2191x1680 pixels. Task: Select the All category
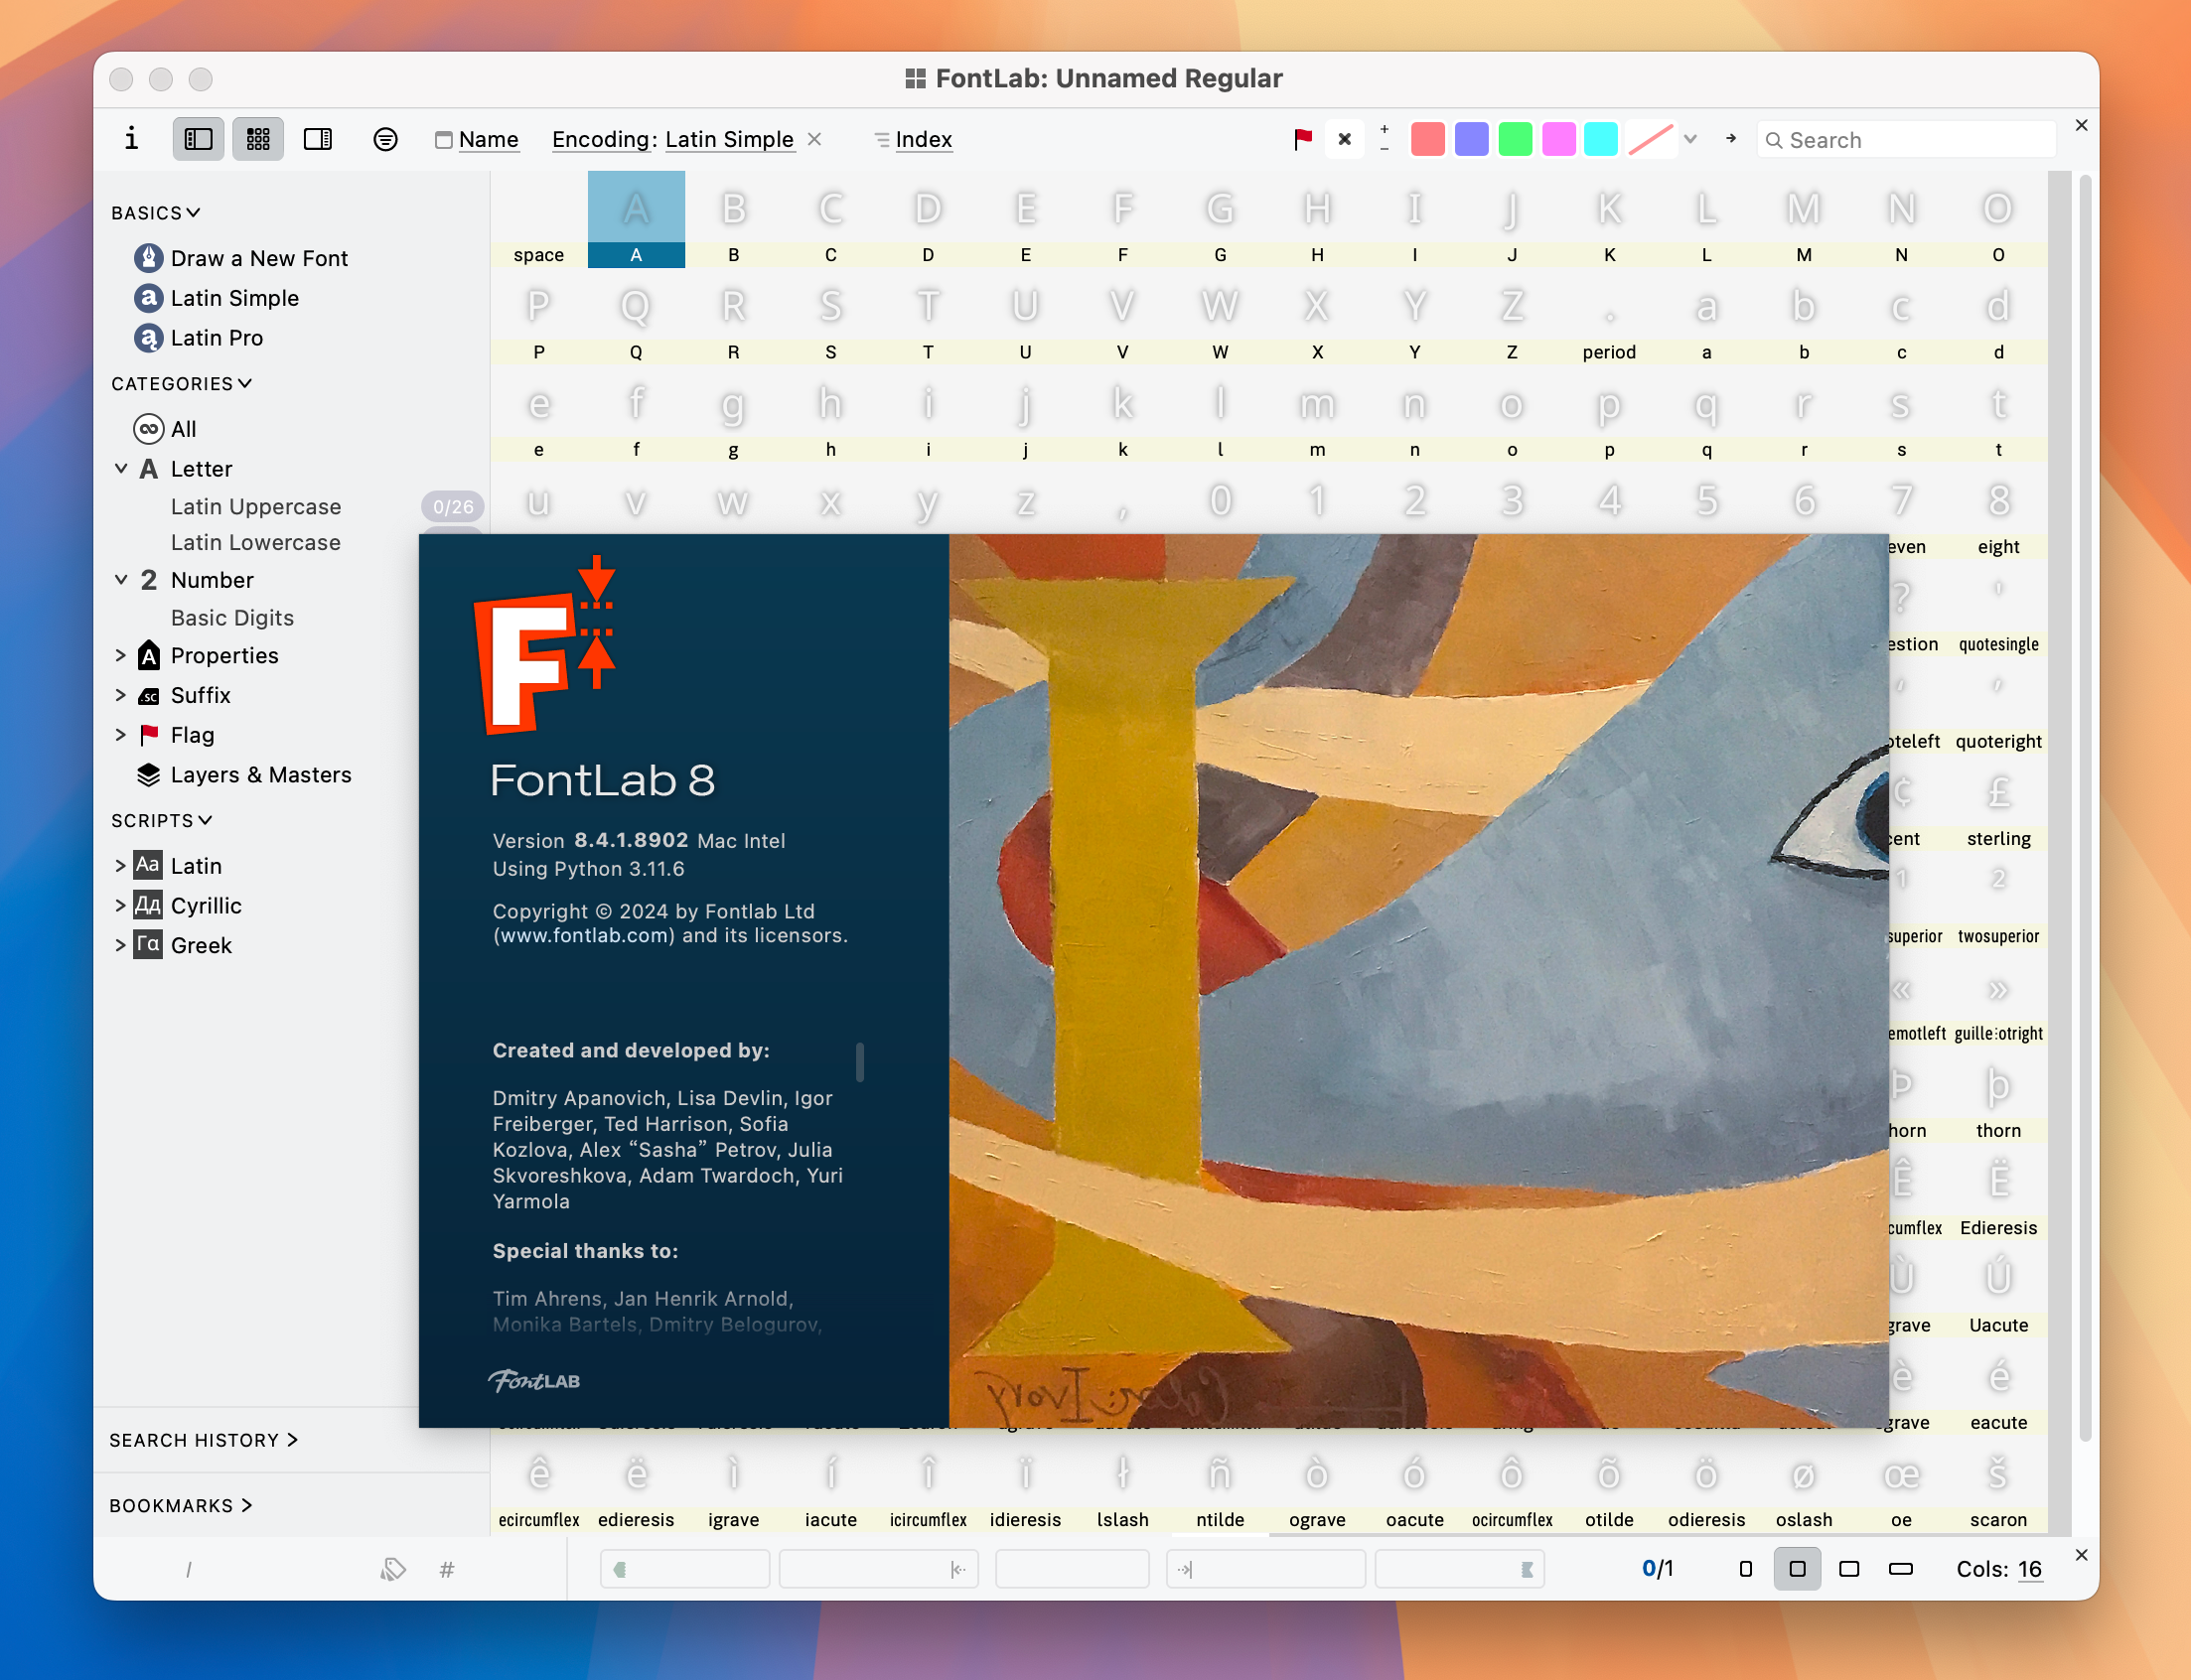pos(165,429)
